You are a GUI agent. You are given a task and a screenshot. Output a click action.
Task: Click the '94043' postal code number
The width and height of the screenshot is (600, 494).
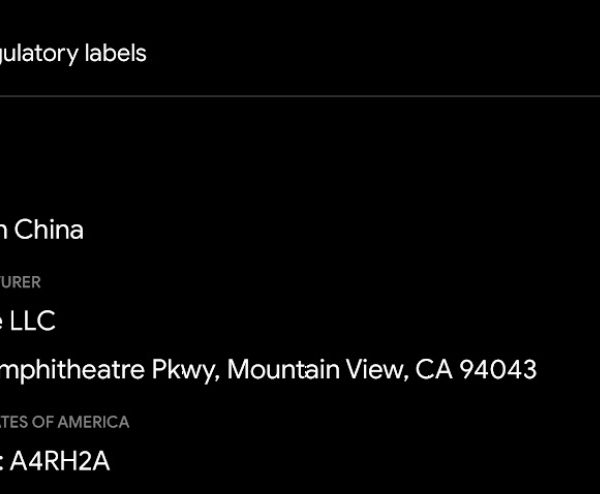(498, 370)
